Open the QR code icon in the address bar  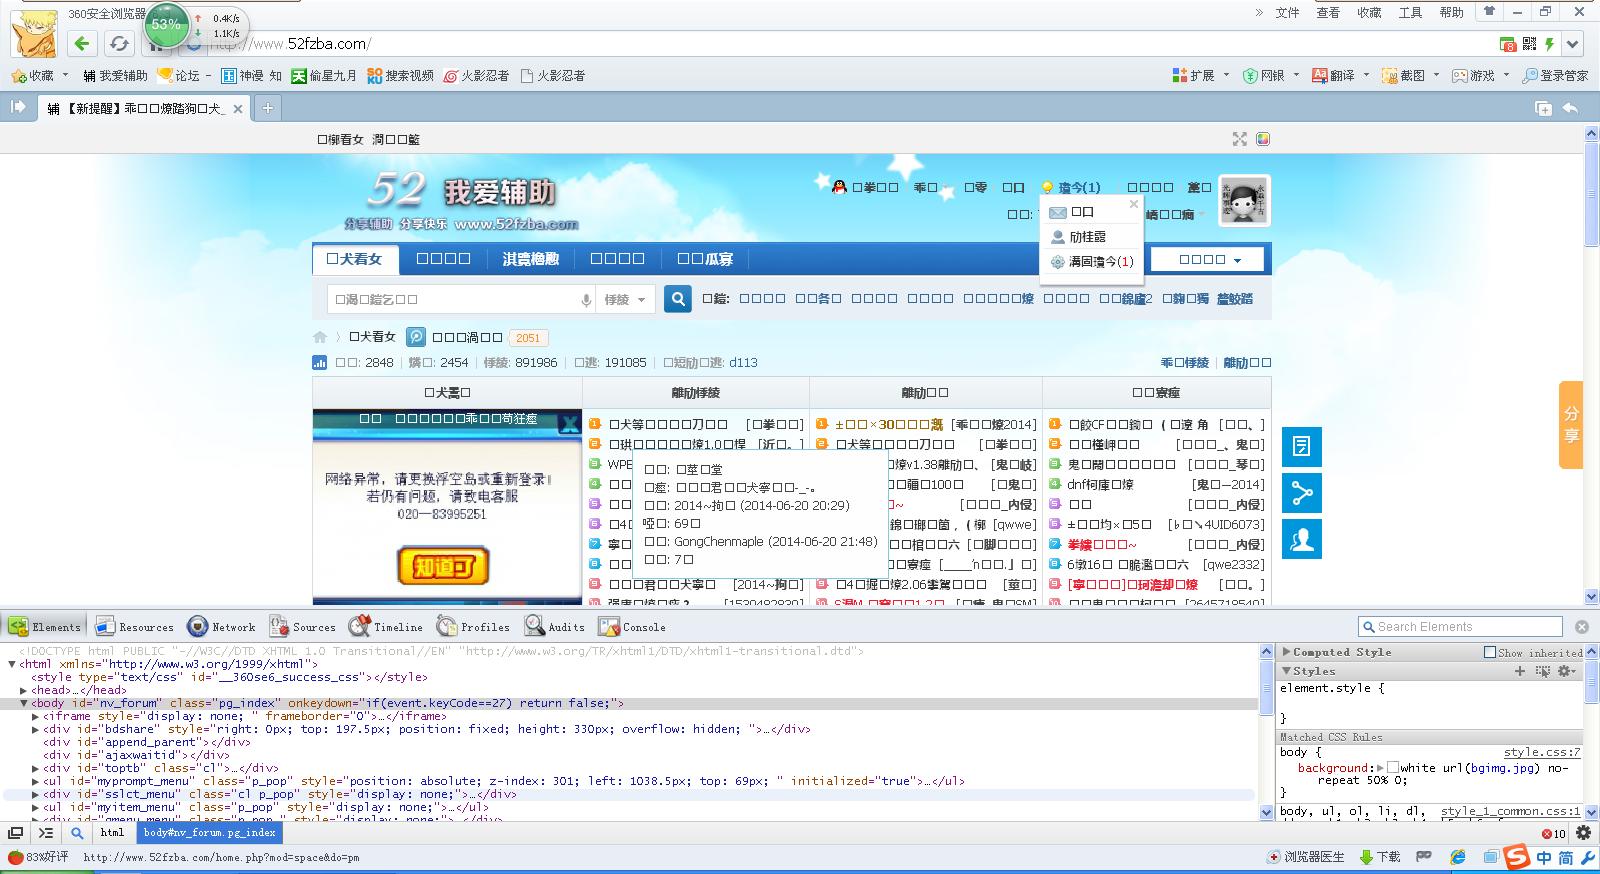pyautogui.click(x=1529, y=44)
